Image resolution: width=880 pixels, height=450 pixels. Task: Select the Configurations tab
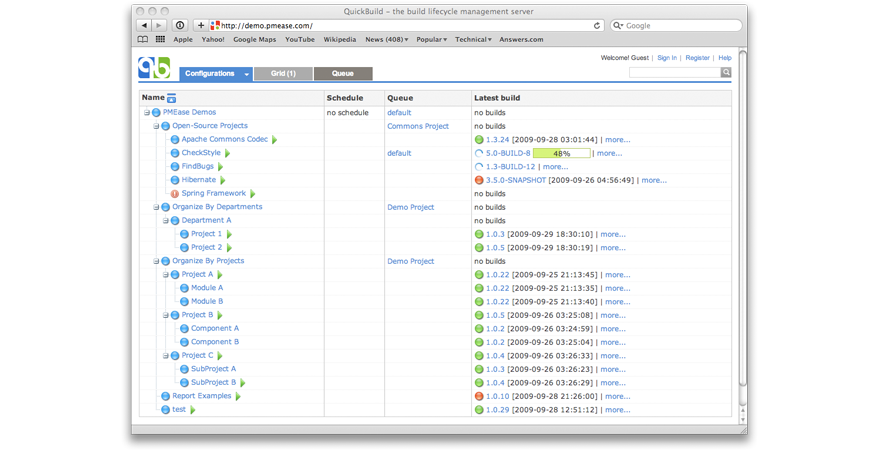tap(210, 74)
